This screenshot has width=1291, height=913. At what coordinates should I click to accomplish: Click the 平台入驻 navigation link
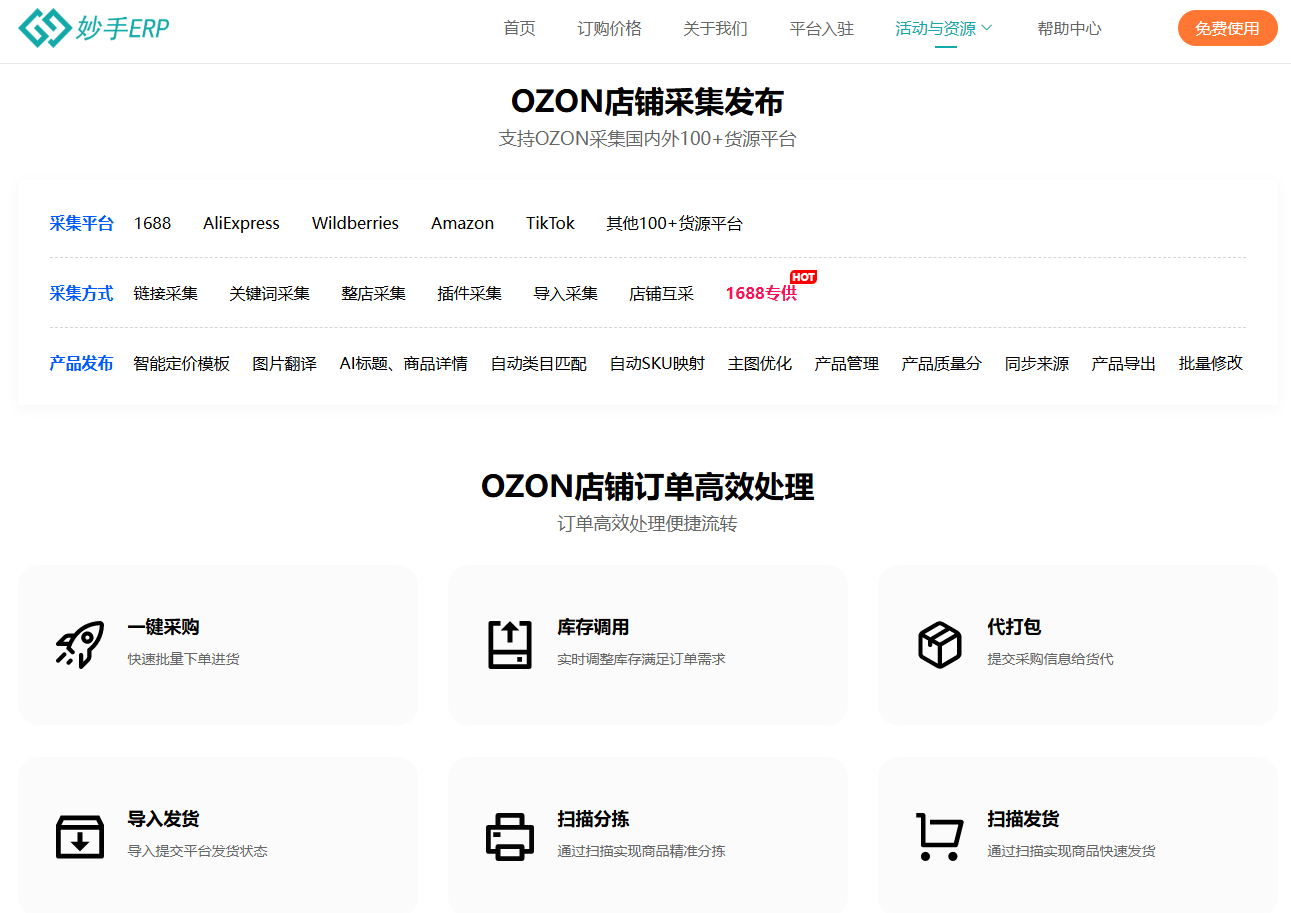(821, 29)
